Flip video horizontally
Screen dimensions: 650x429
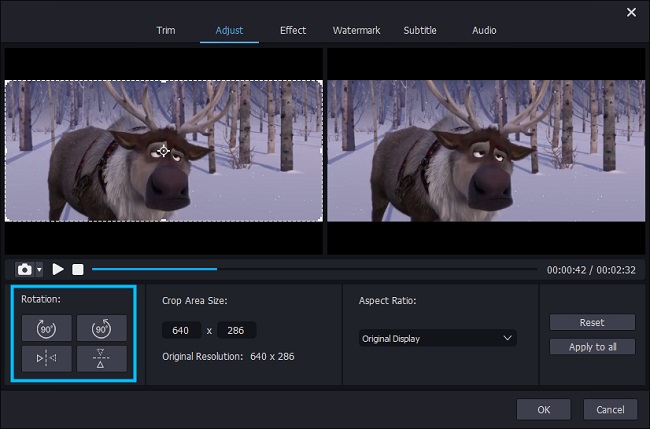click(46, 359)
